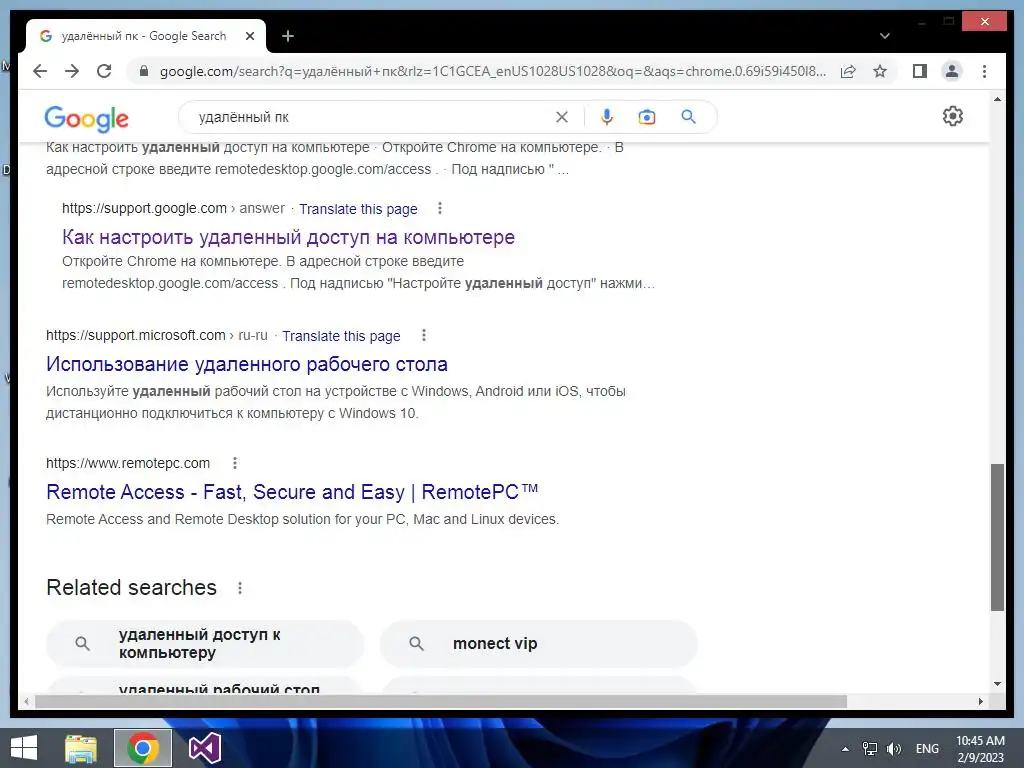Image resolution: width=1024 pixels, height=768 pixels.
Task: Open more options for remotepc.com result
Action: (235, 463)
